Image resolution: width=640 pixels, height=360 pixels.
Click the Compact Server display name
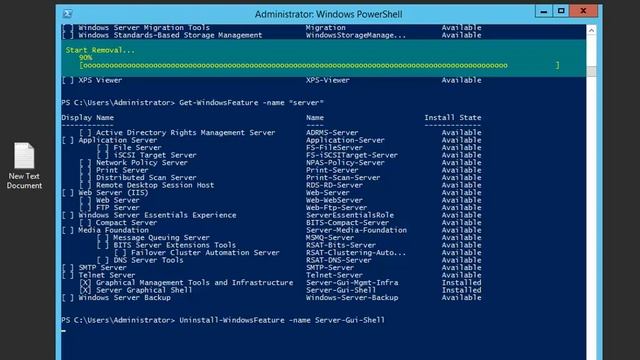click(x=126, y=222)
